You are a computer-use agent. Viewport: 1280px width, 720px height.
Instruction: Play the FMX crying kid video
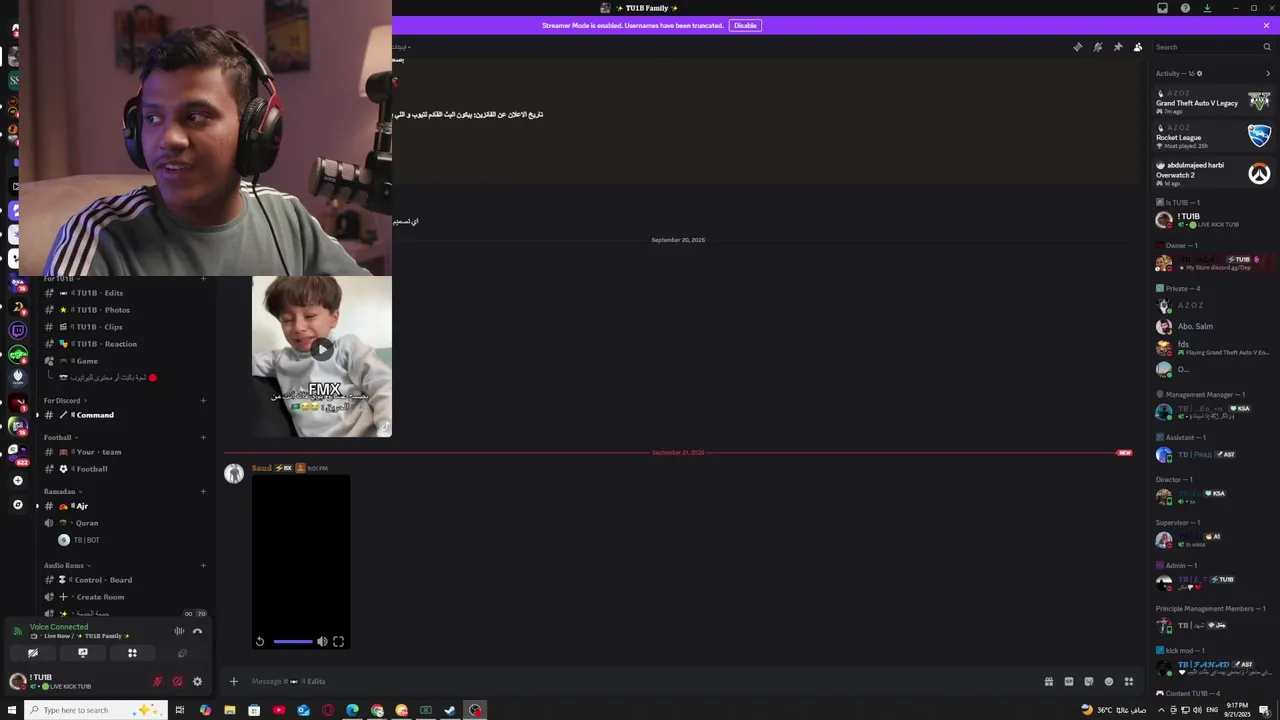[321, 349]
